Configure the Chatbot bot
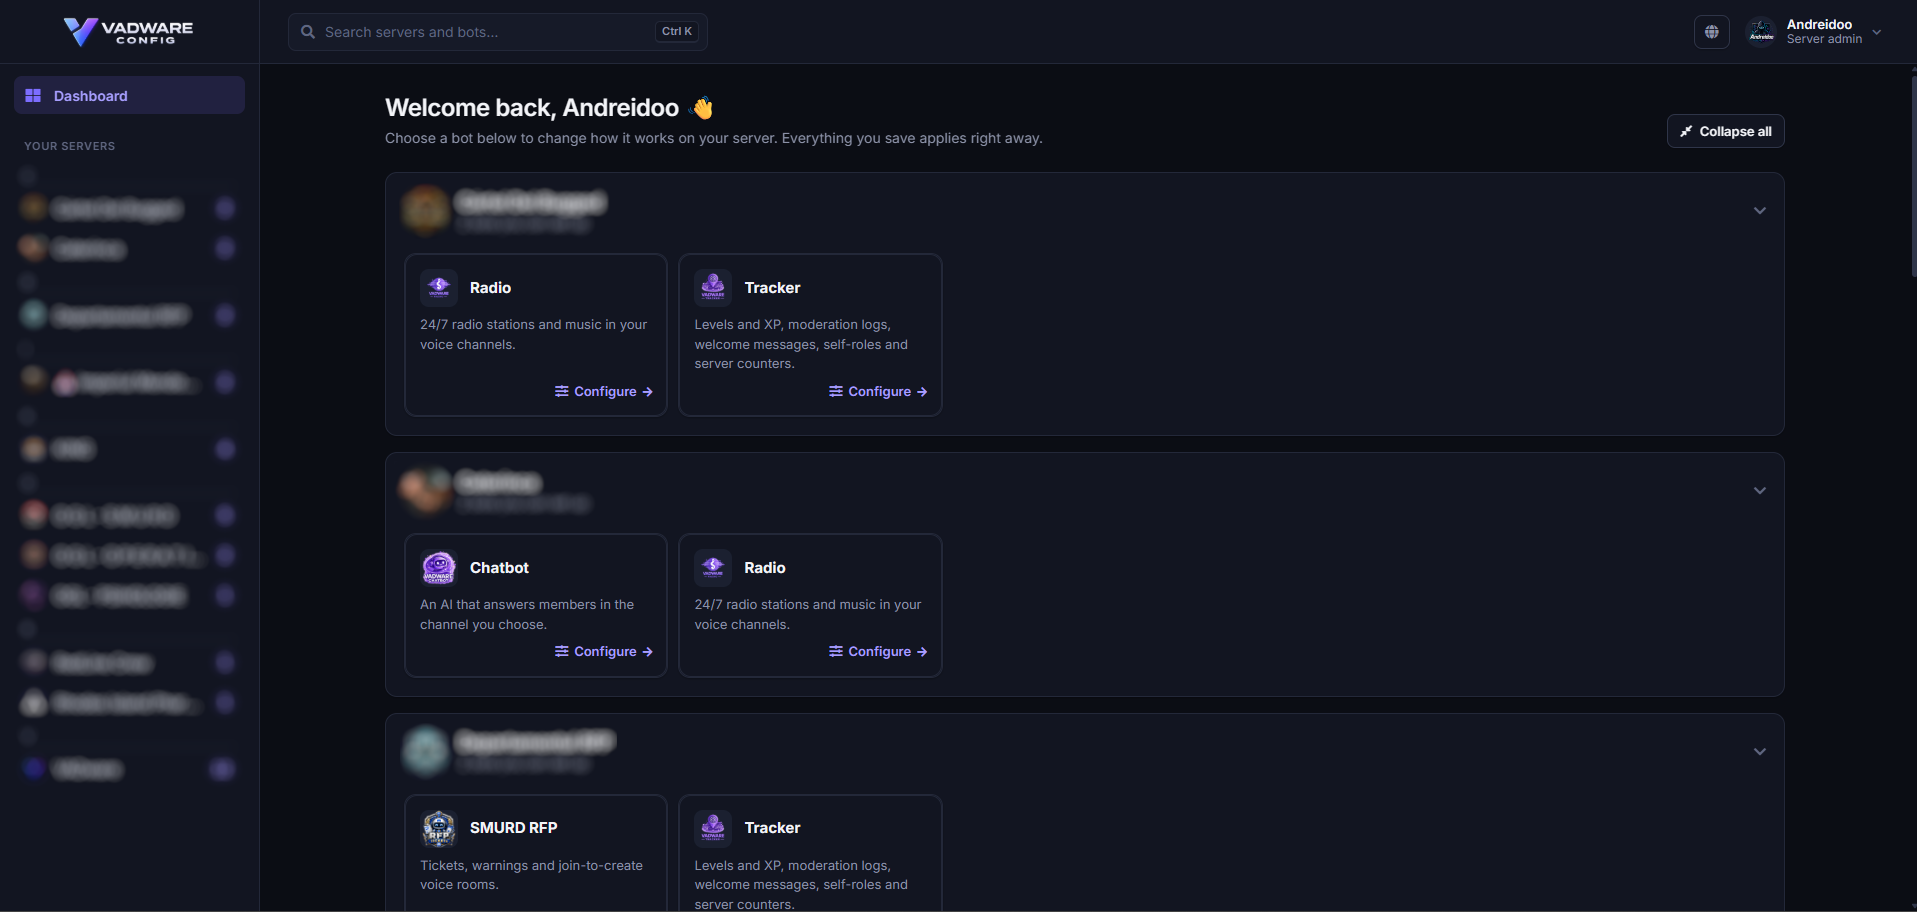Image resolution: width=1917 pixels, height=912 pixels. pos(604,652)
